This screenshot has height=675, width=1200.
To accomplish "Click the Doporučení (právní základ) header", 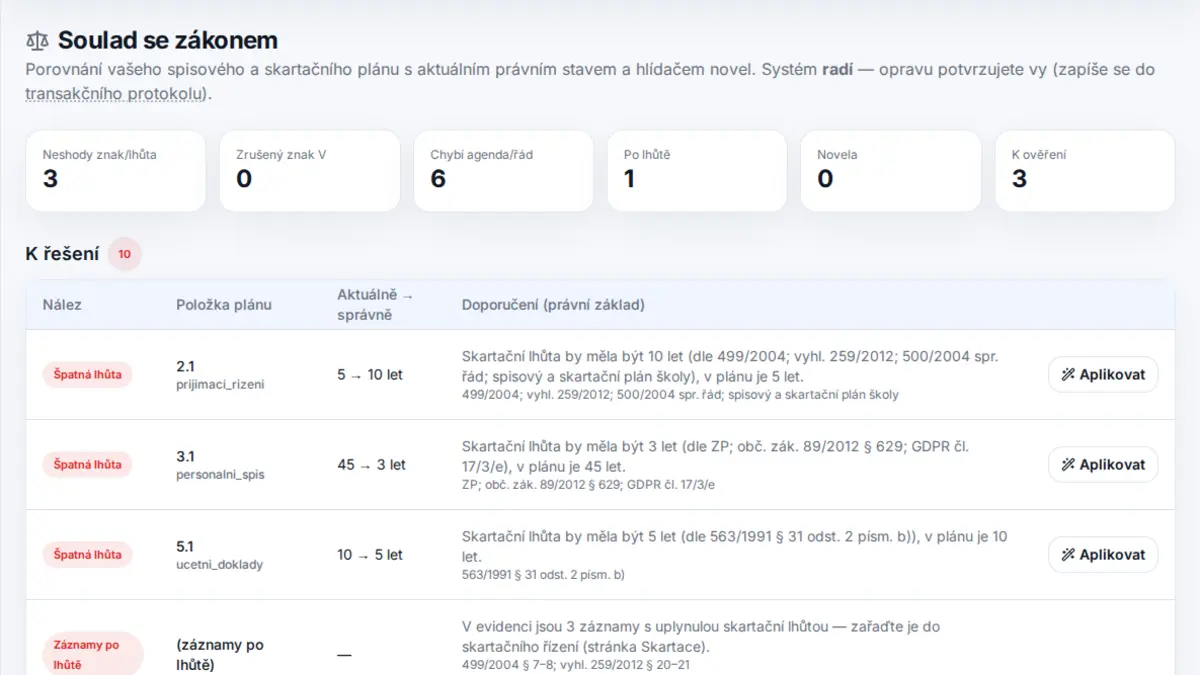I will (553, 304).
